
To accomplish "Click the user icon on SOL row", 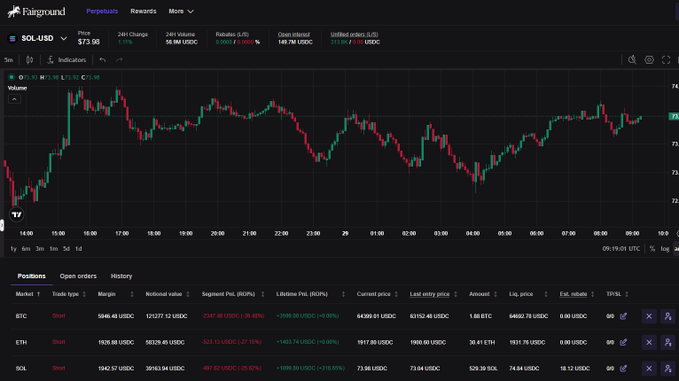I will (668, 368).
